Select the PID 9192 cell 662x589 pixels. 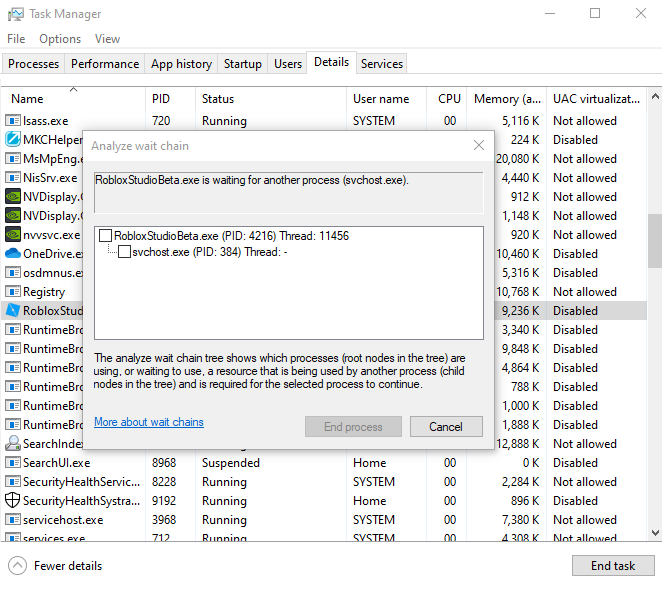coord(164,501)
